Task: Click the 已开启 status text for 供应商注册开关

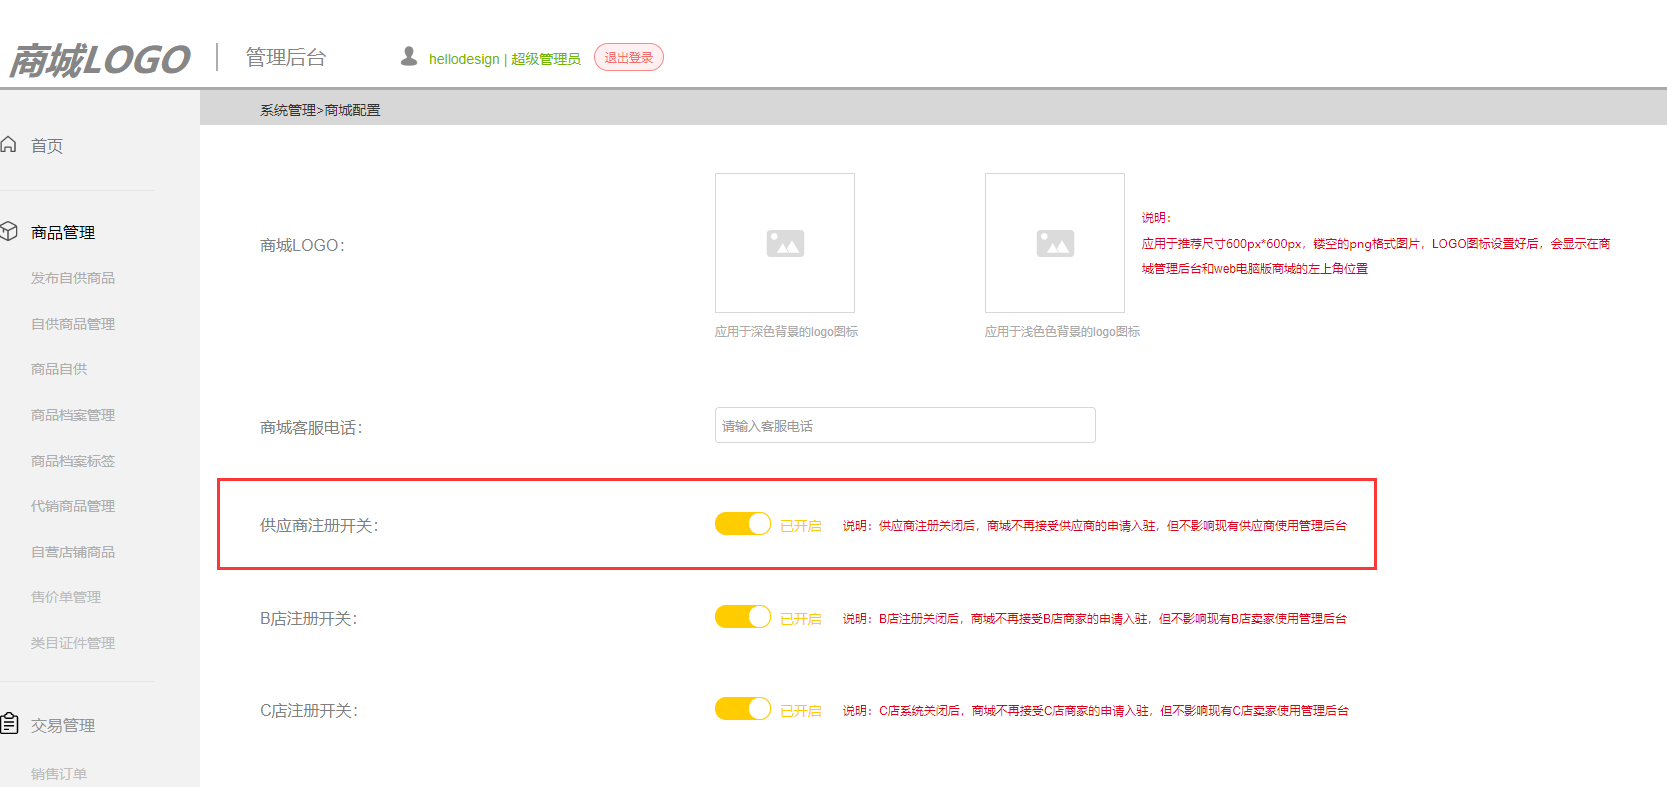Action: 801,526
